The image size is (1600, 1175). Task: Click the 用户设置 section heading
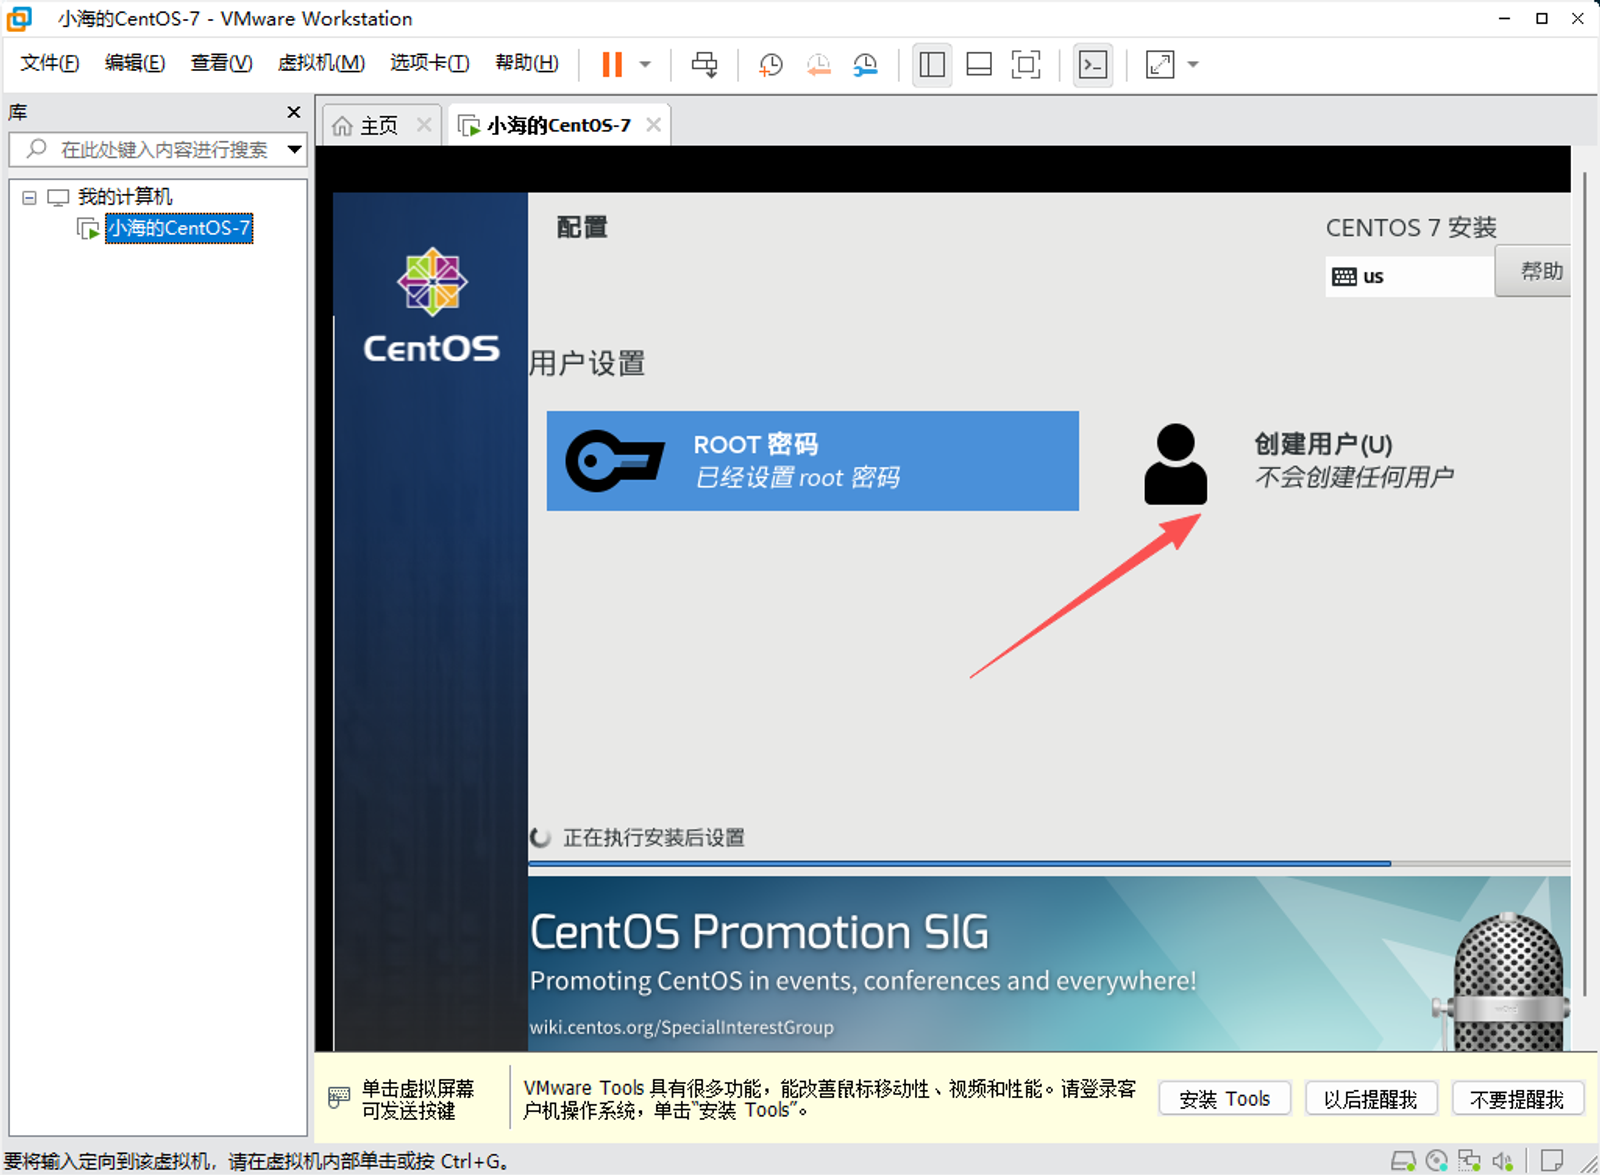(587, 363)
